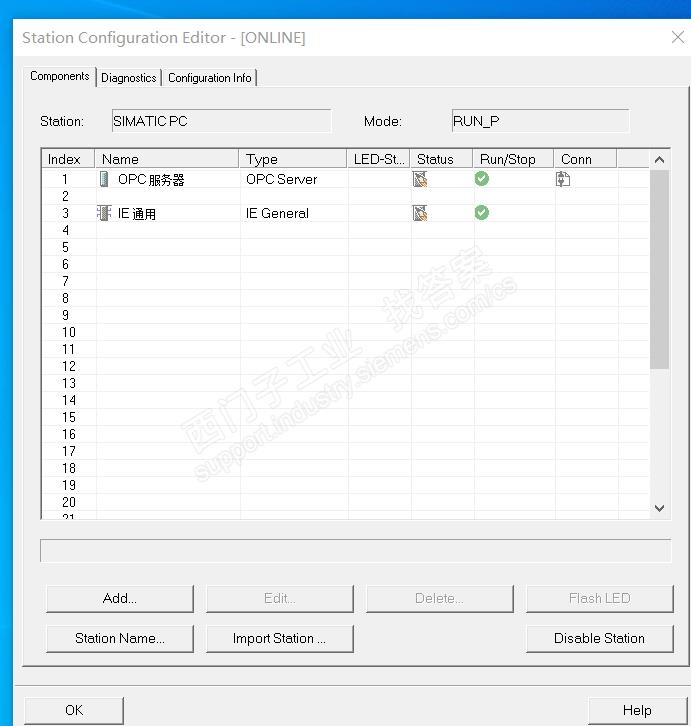This screenshot has height=726, width=691.
Task: Click the empty status message box below the list
Action: pyautogui.click(x=355, y=551)
